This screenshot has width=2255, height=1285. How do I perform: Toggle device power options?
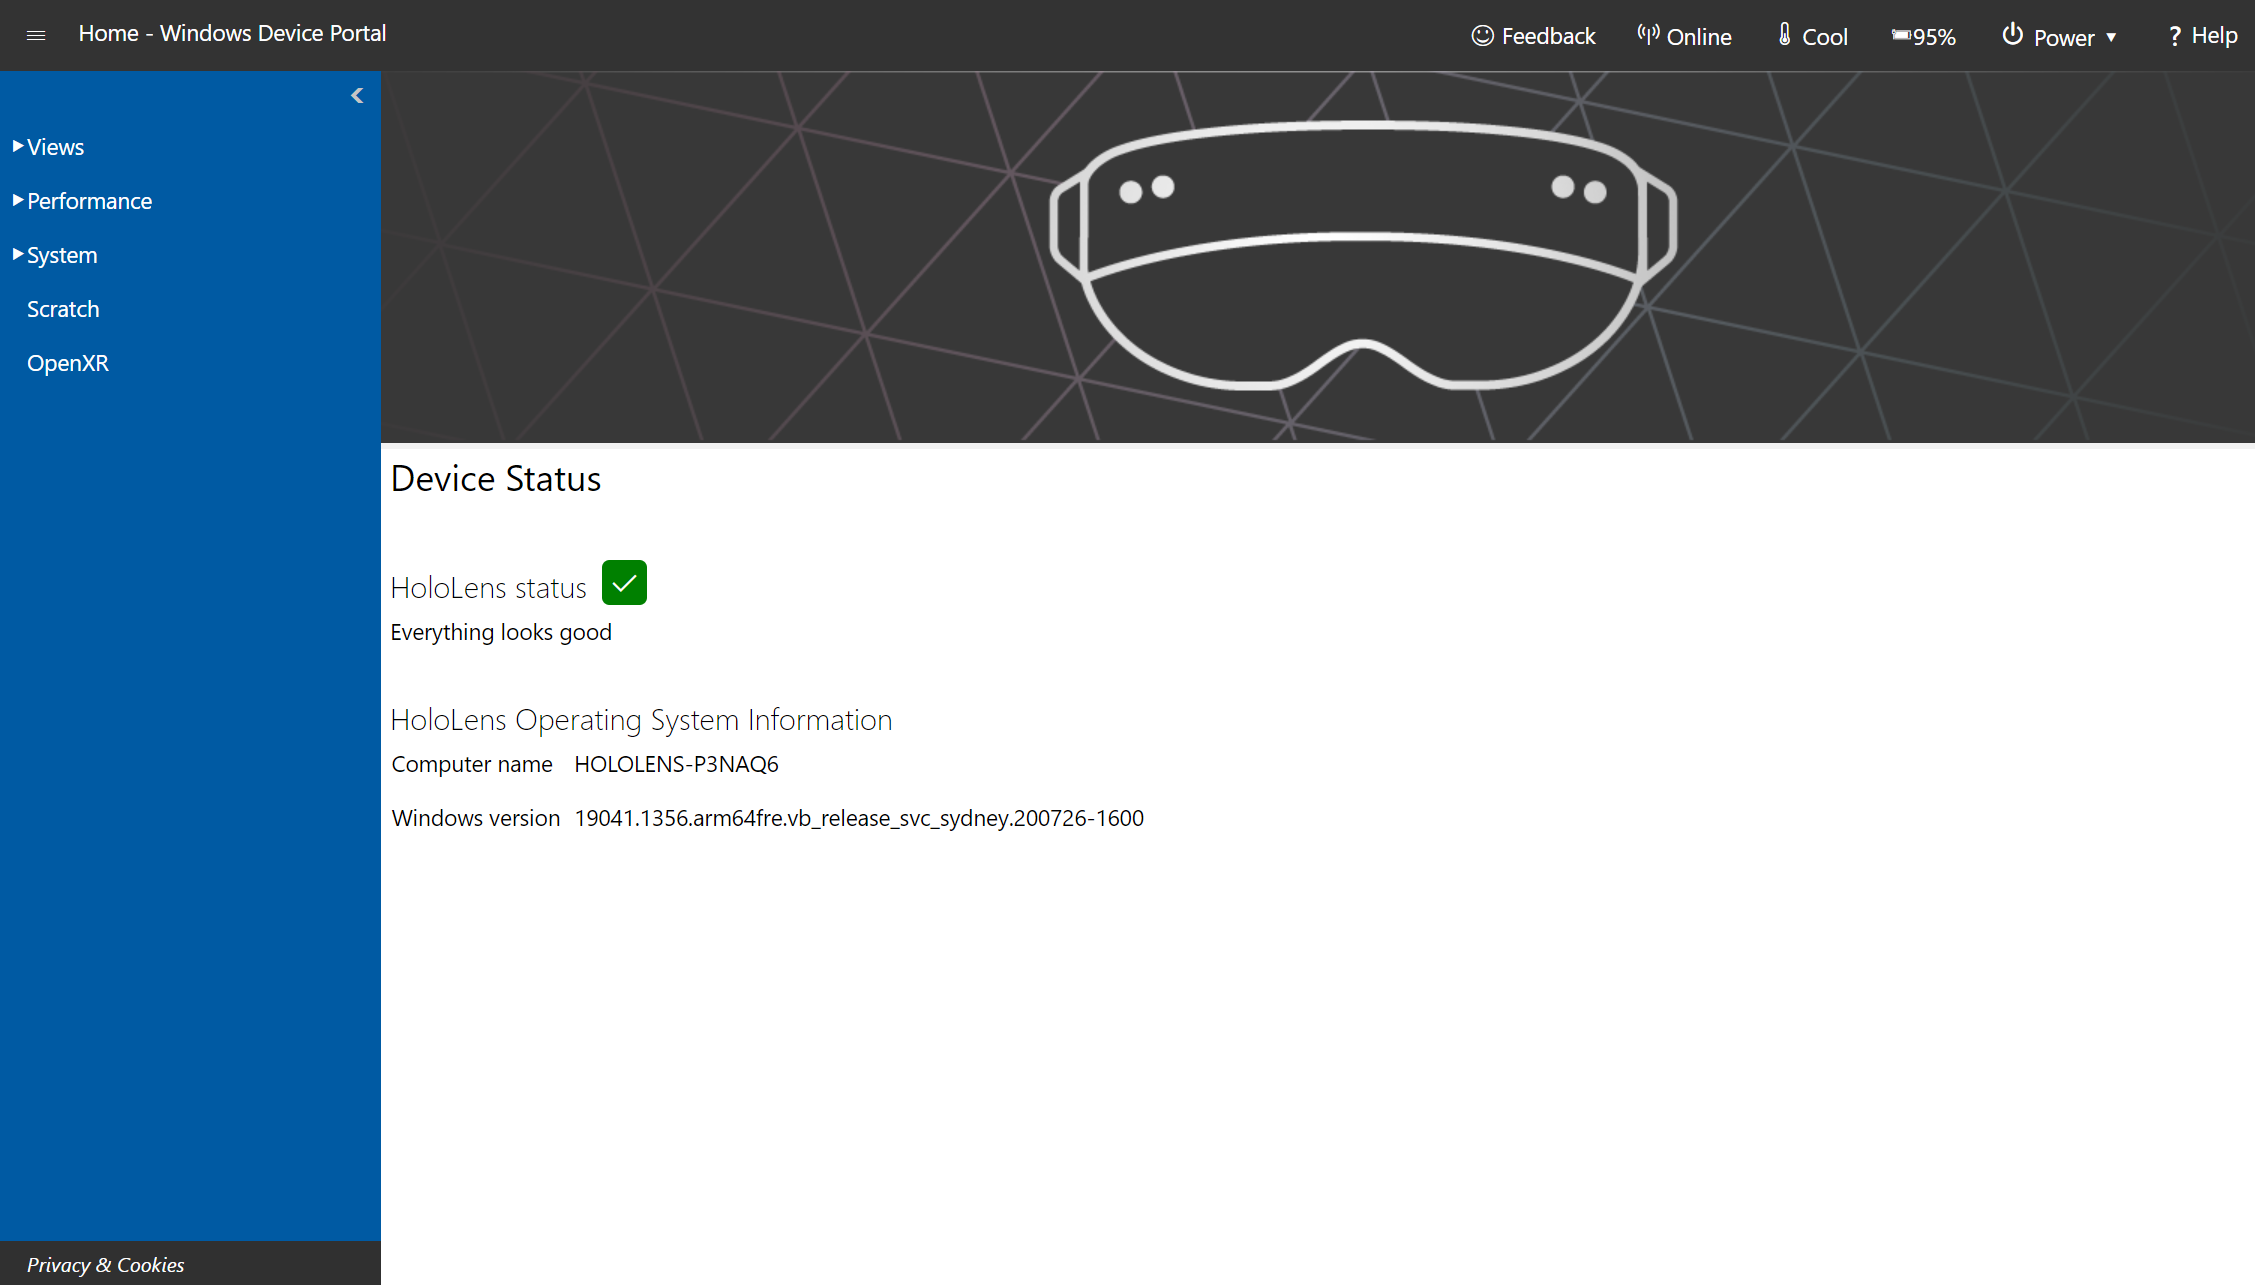pos(2058,34)
